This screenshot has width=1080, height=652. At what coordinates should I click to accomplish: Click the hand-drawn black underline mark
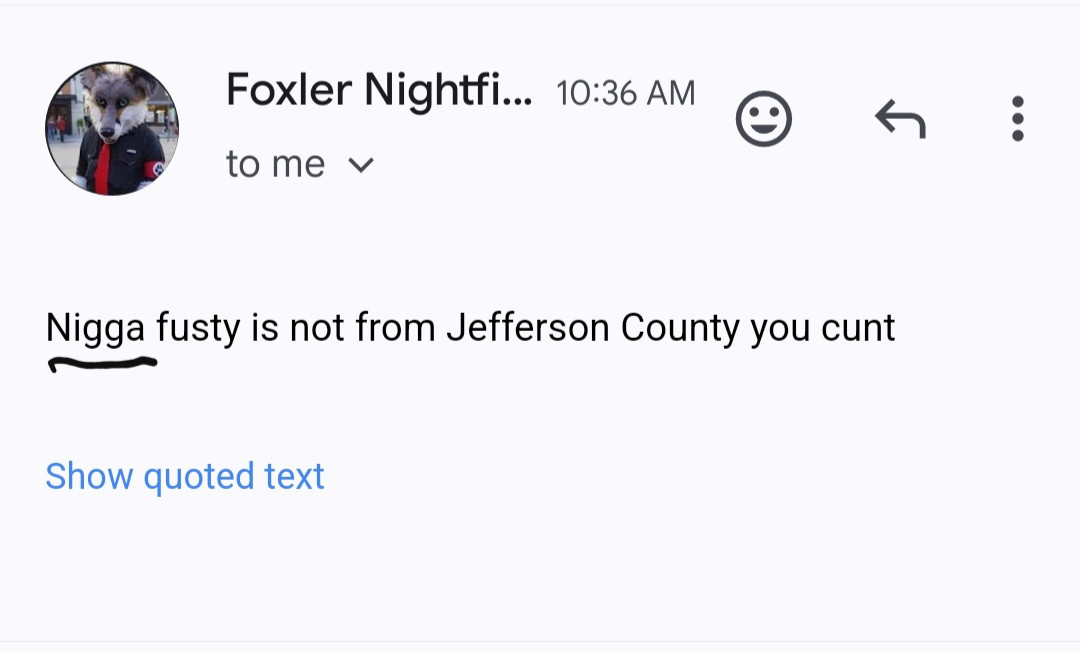102,364
